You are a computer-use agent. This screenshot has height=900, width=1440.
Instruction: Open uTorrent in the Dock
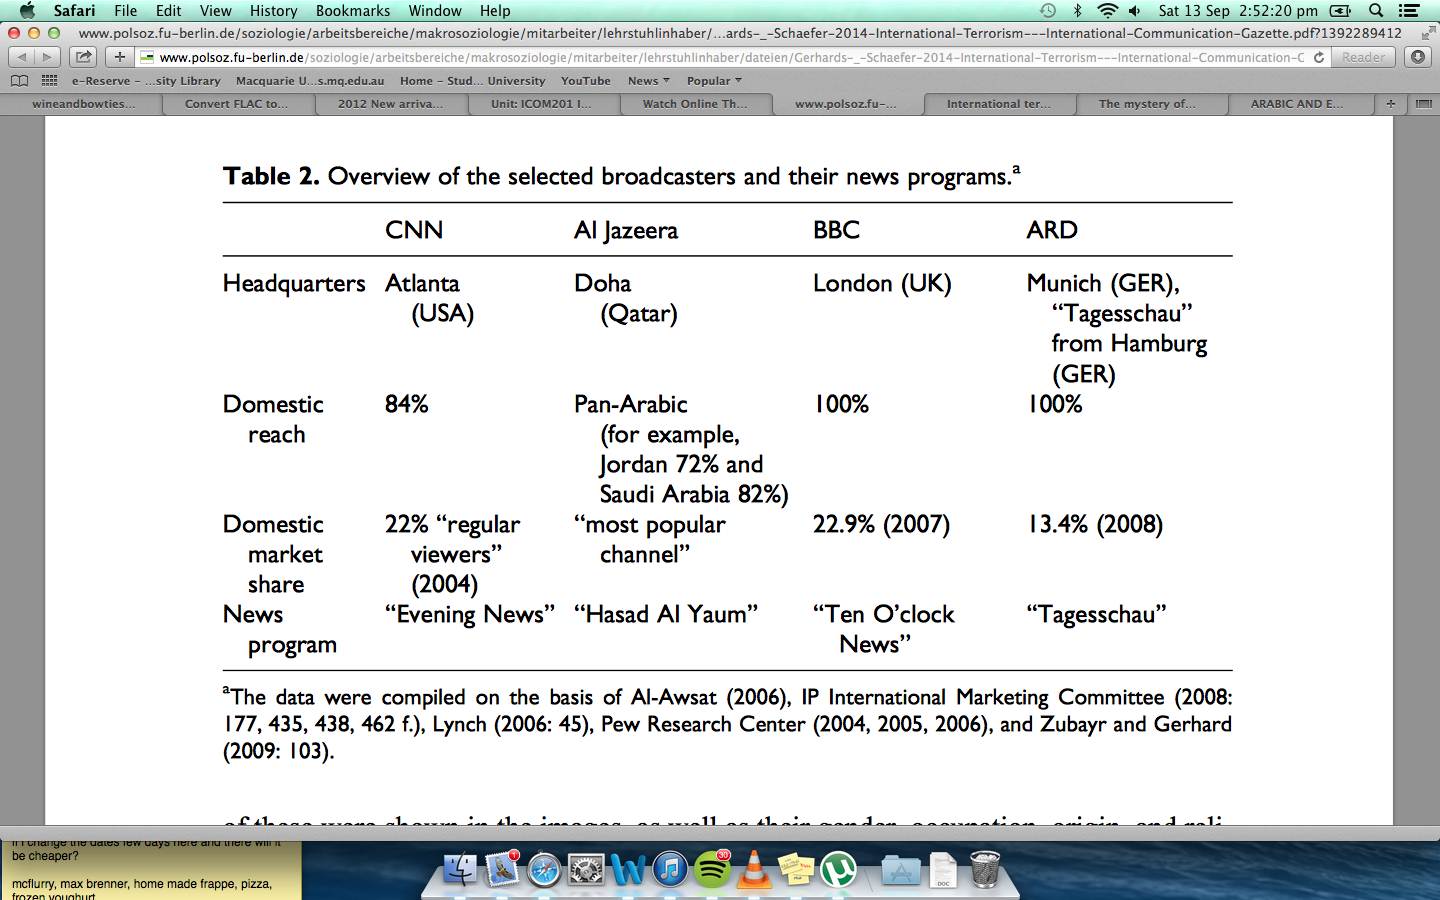pos(838,869)
